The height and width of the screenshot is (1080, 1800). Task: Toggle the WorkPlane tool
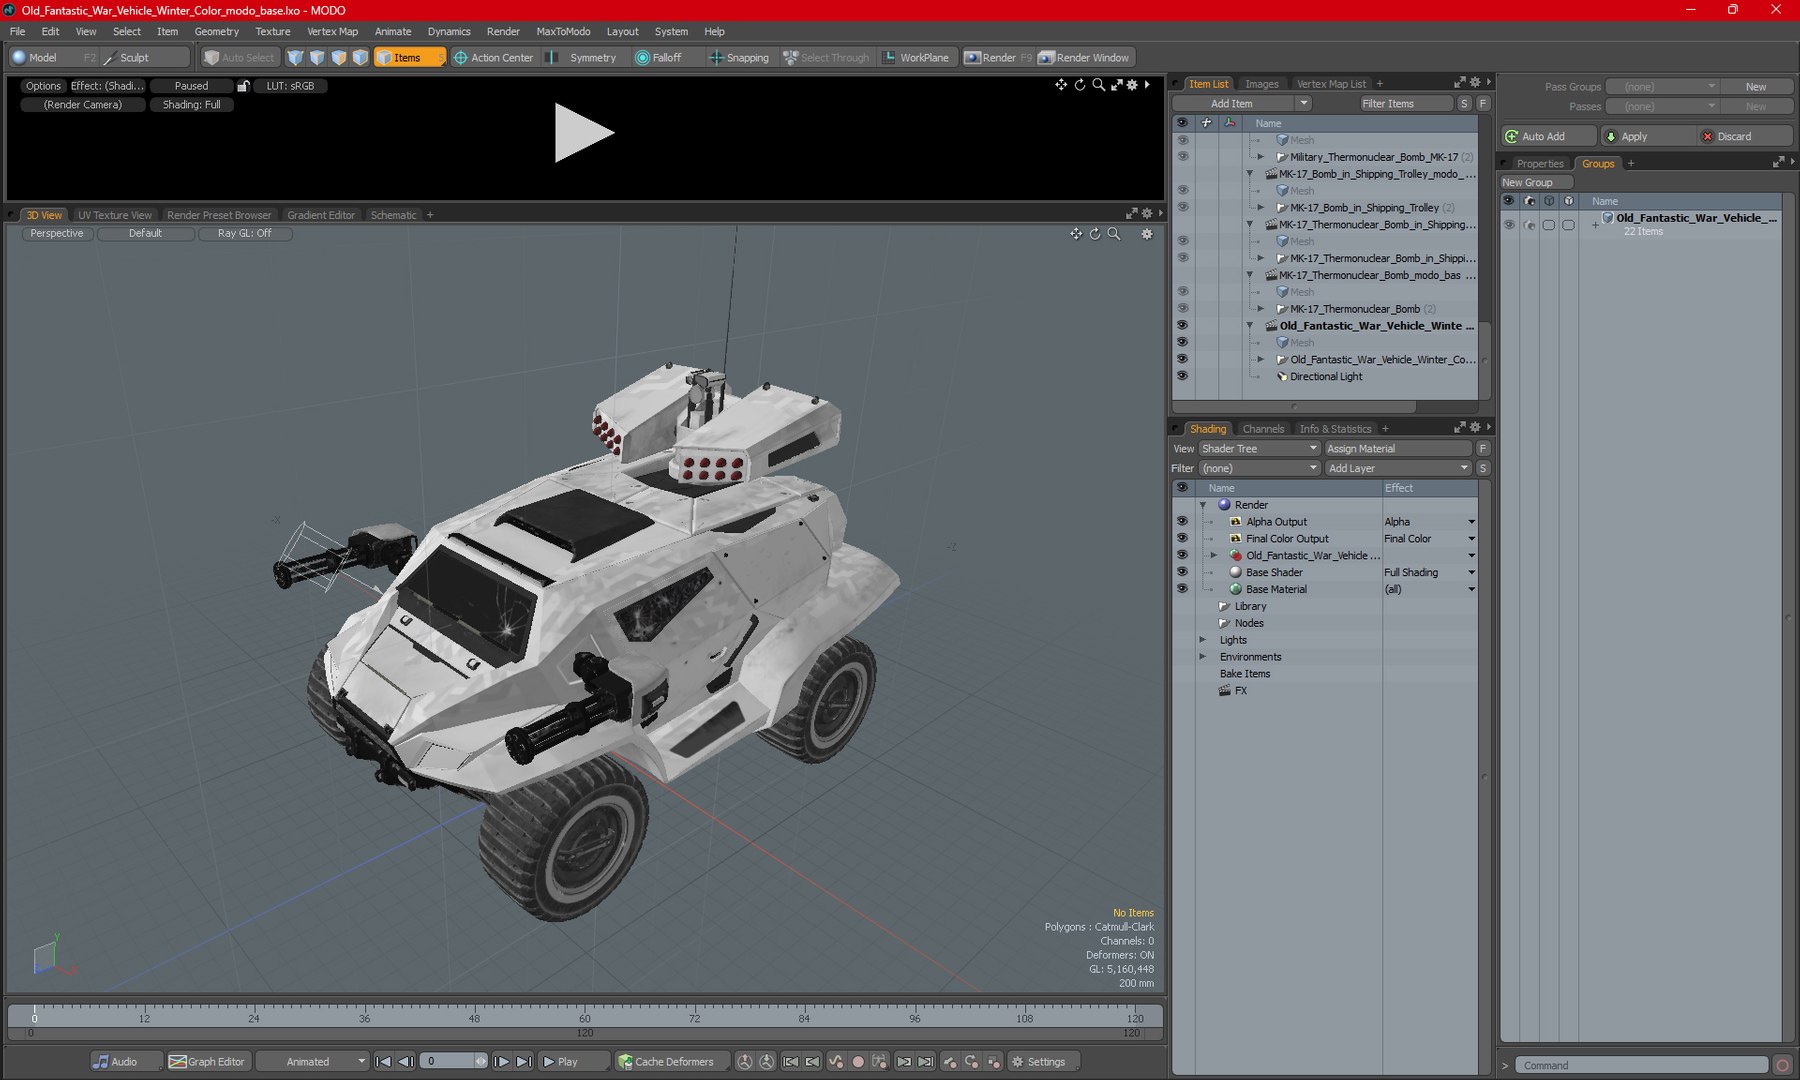click(x=916, y=58)
